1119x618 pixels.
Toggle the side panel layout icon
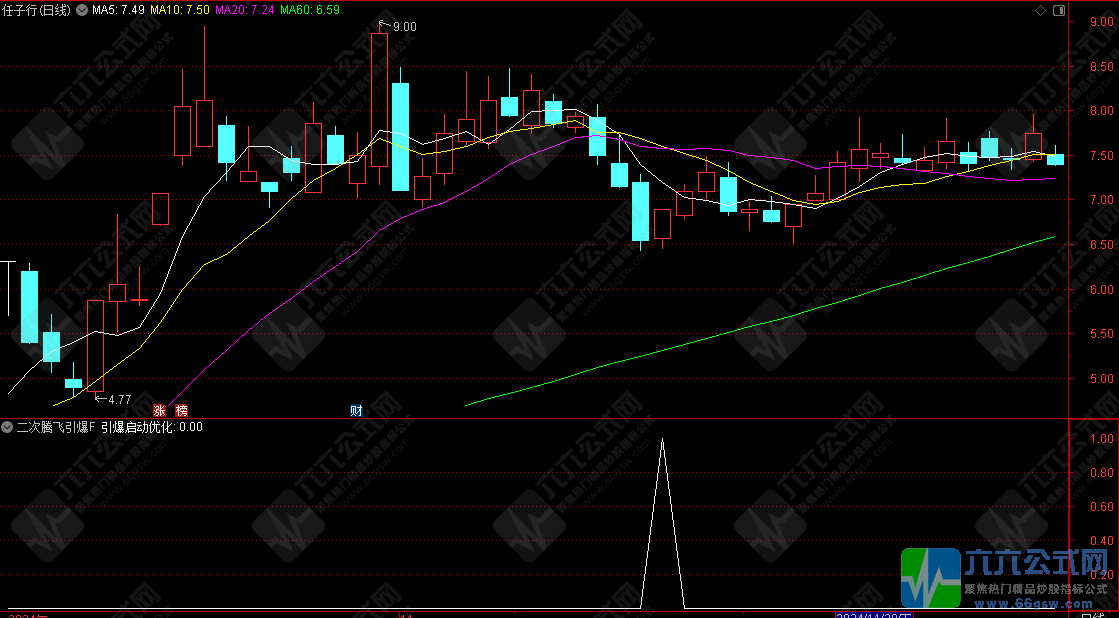[1058, 10]
